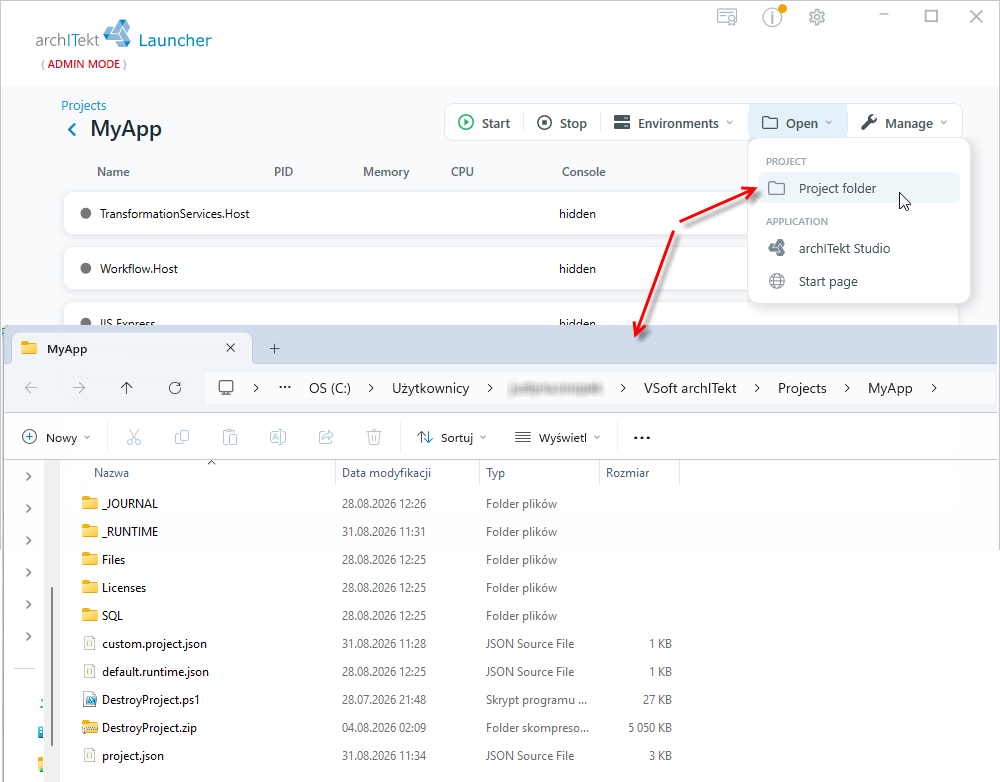Choose Project folder from the Open menu
The height and width of the screenshot is (782, 1000).
858,188
